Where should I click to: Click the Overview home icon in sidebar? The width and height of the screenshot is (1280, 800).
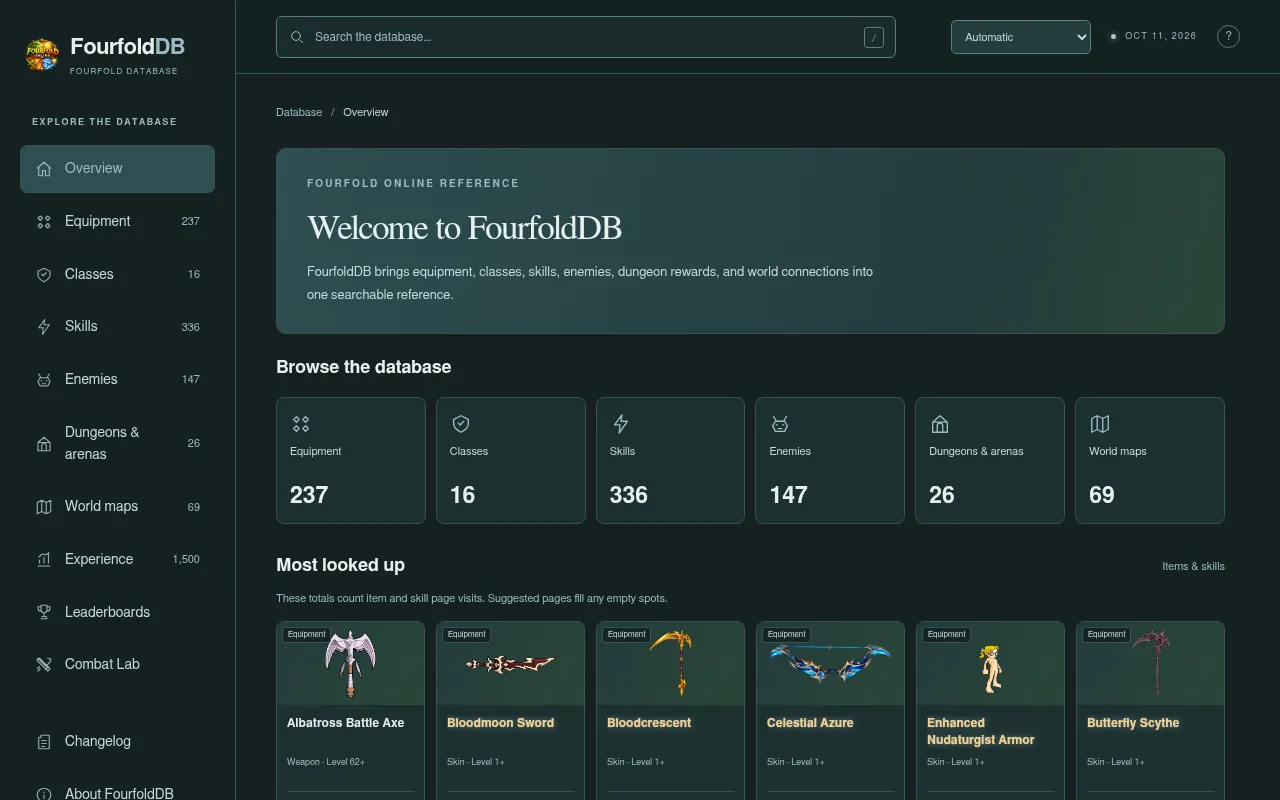tap(44, 169)
